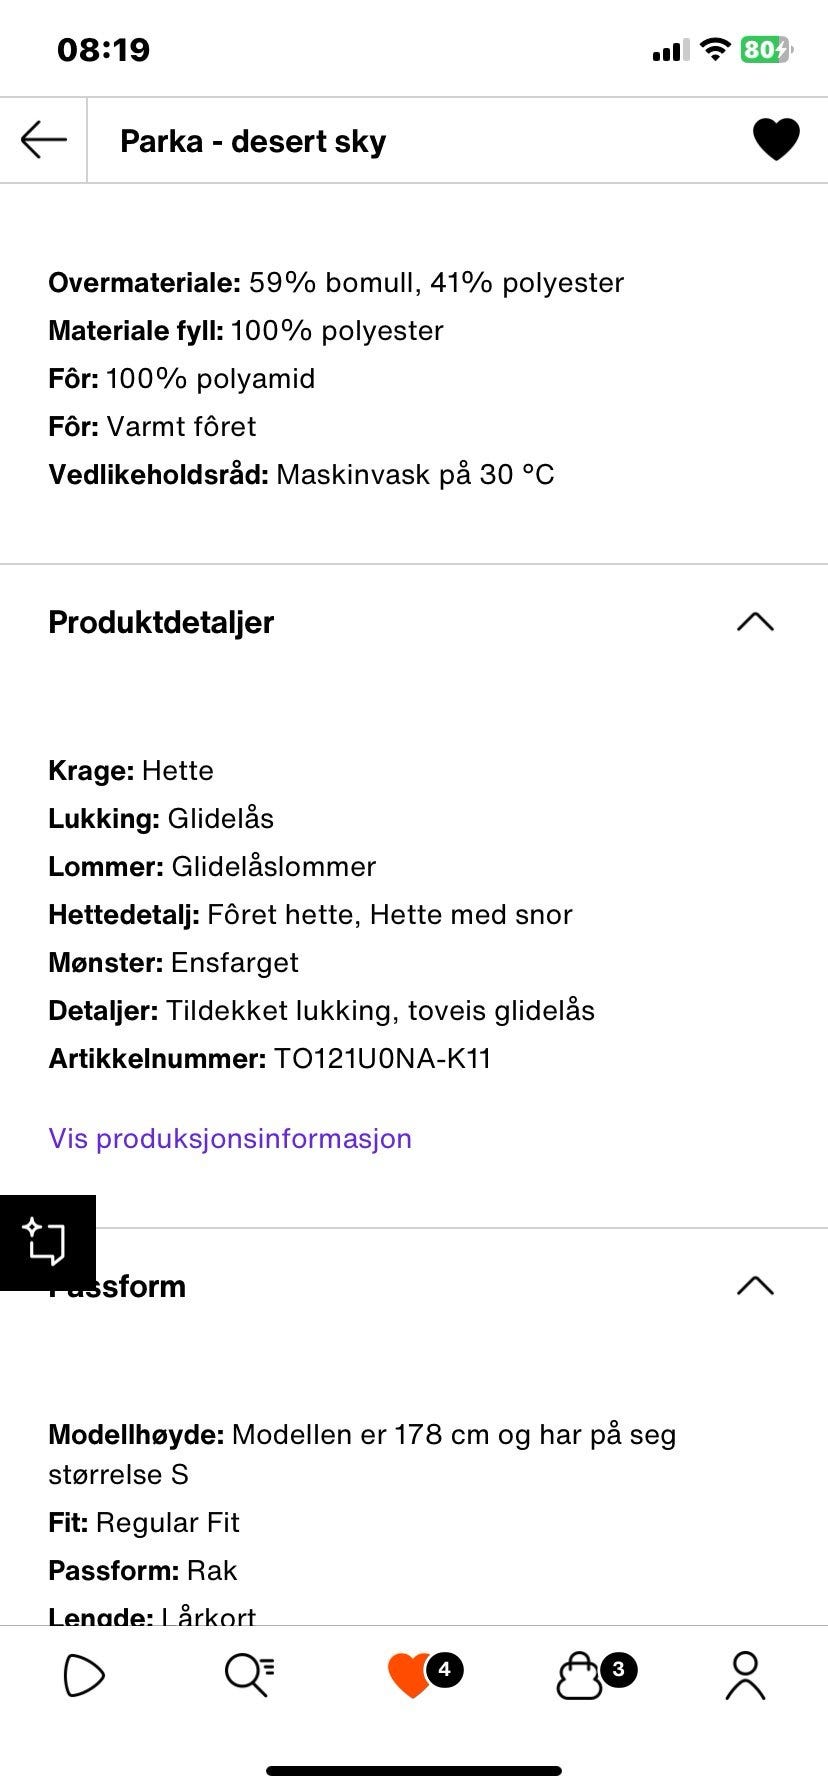
Task: Tap the home indicator bar at bottom
Action: pyautogui.click(x=414, y=1771)
